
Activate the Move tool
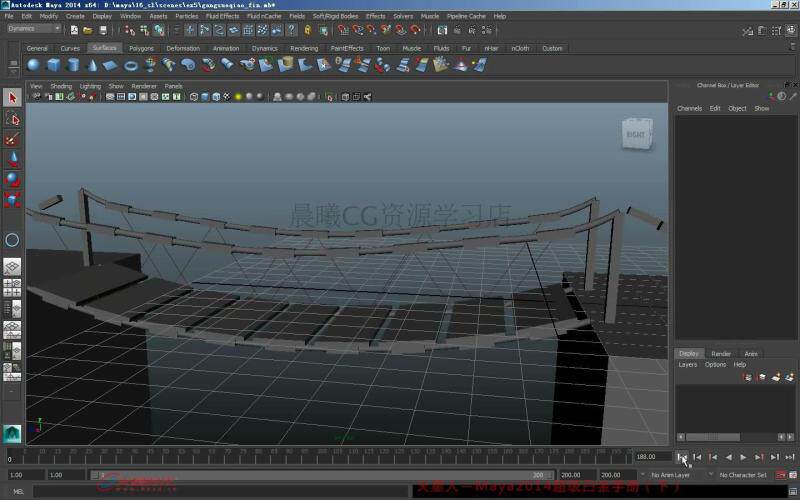coord(12,159)
